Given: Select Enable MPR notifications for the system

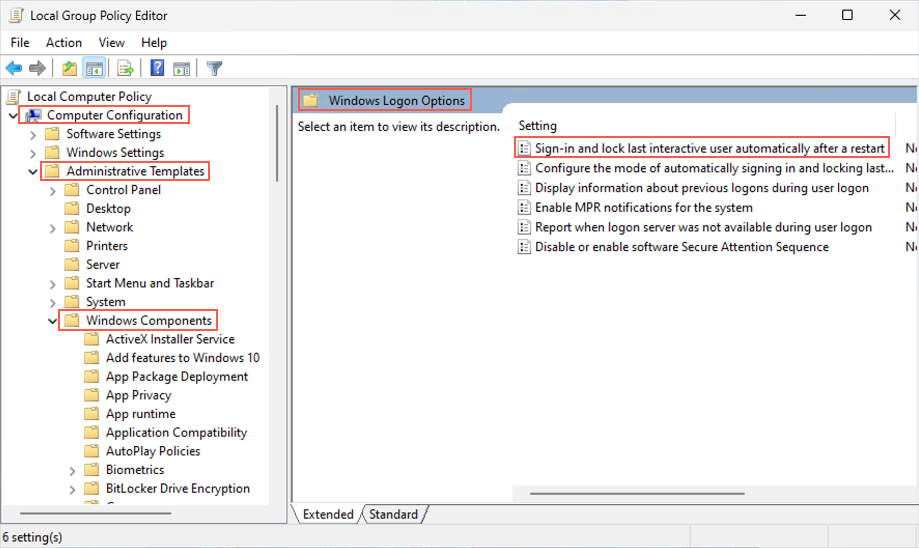Looking at the screenshot, I should [x=644, y=207].
